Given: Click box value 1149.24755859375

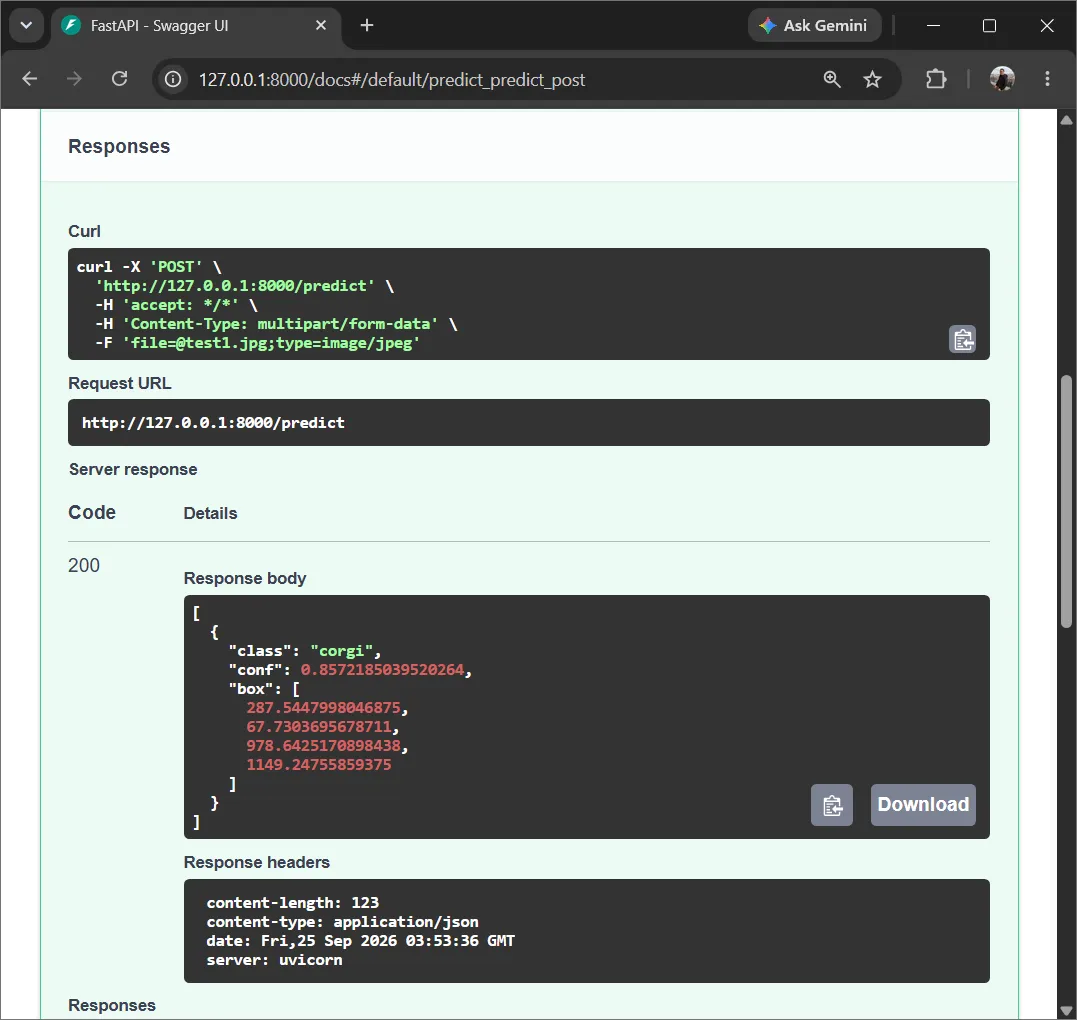Looking at the screenshot, I should 319,764.
